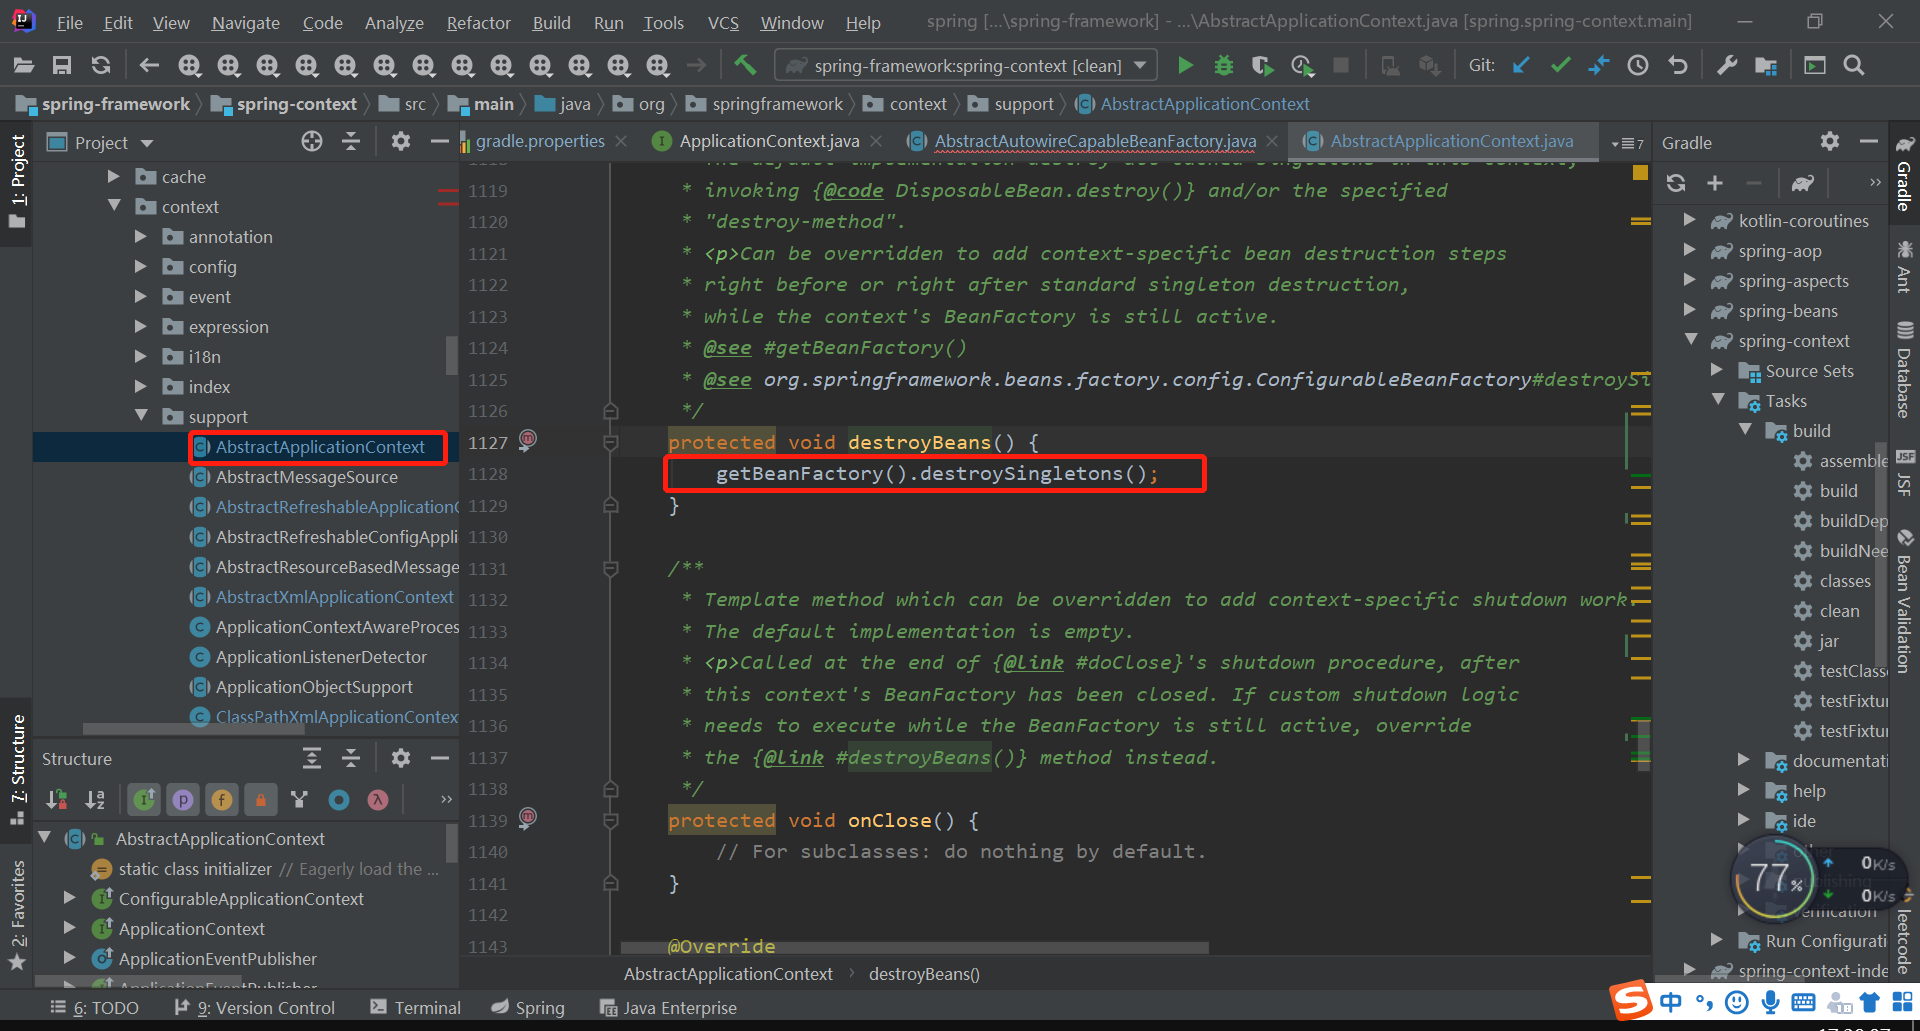
Task: Execute Gradle task elephant icon
Action: point(1803,183)
